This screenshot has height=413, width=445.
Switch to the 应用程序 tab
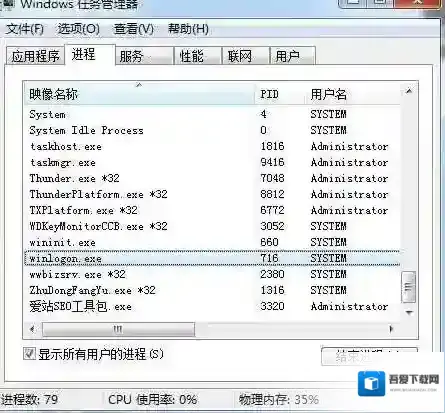pos(35,56)
